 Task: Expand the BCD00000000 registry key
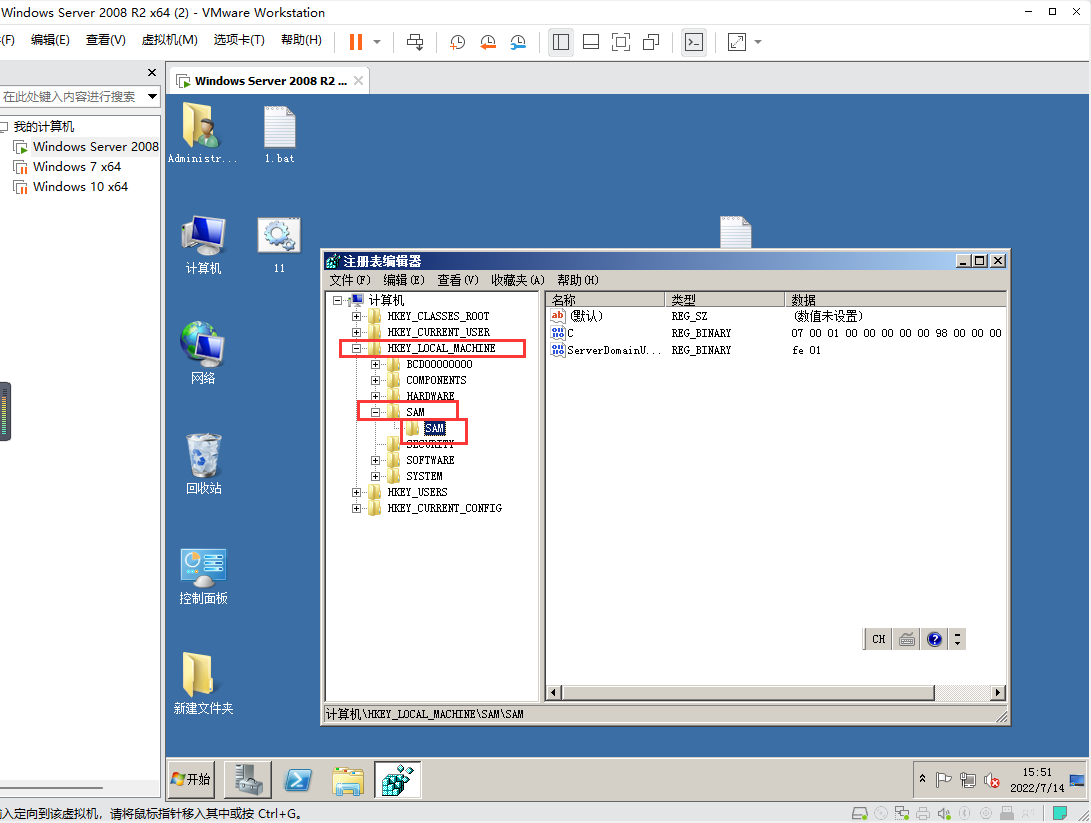[x=375, y=365]
